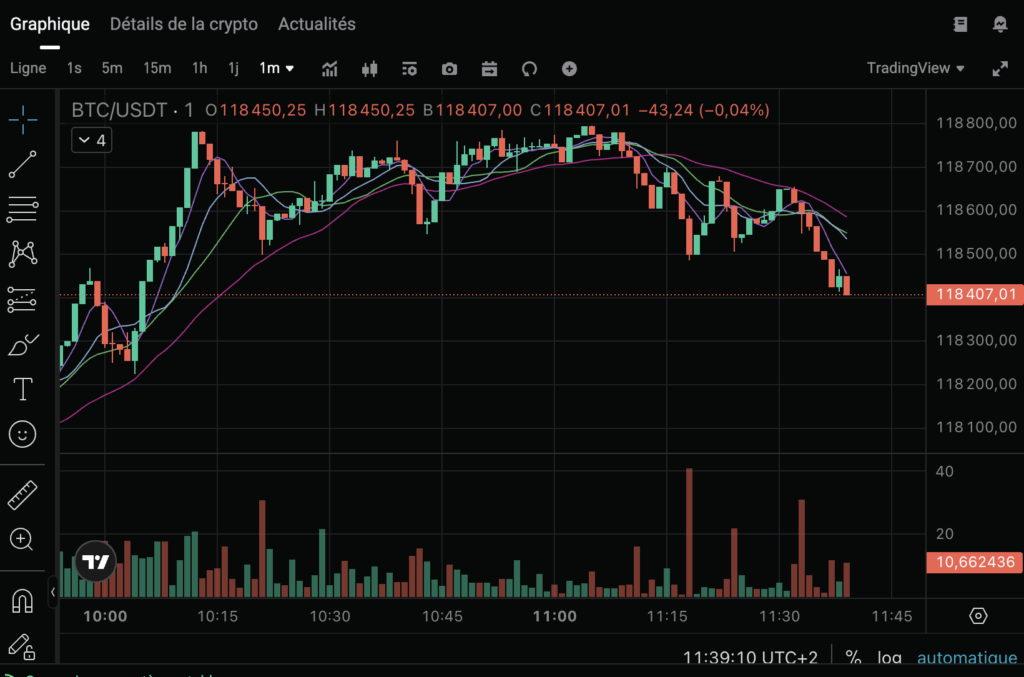Toggle the zoom-in magnifier tool

[x=22, y=540]
